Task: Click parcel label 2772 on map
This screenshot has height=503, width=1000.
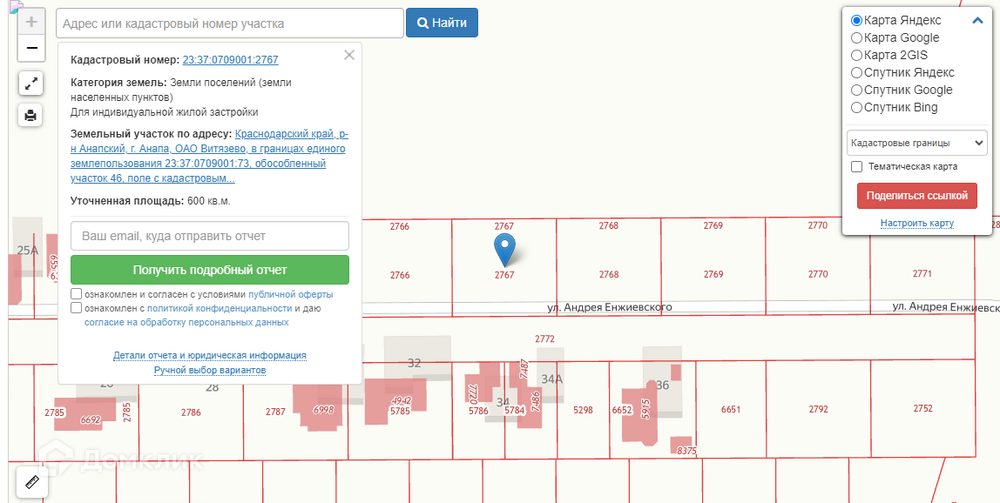Action: (x=545, y=339)
